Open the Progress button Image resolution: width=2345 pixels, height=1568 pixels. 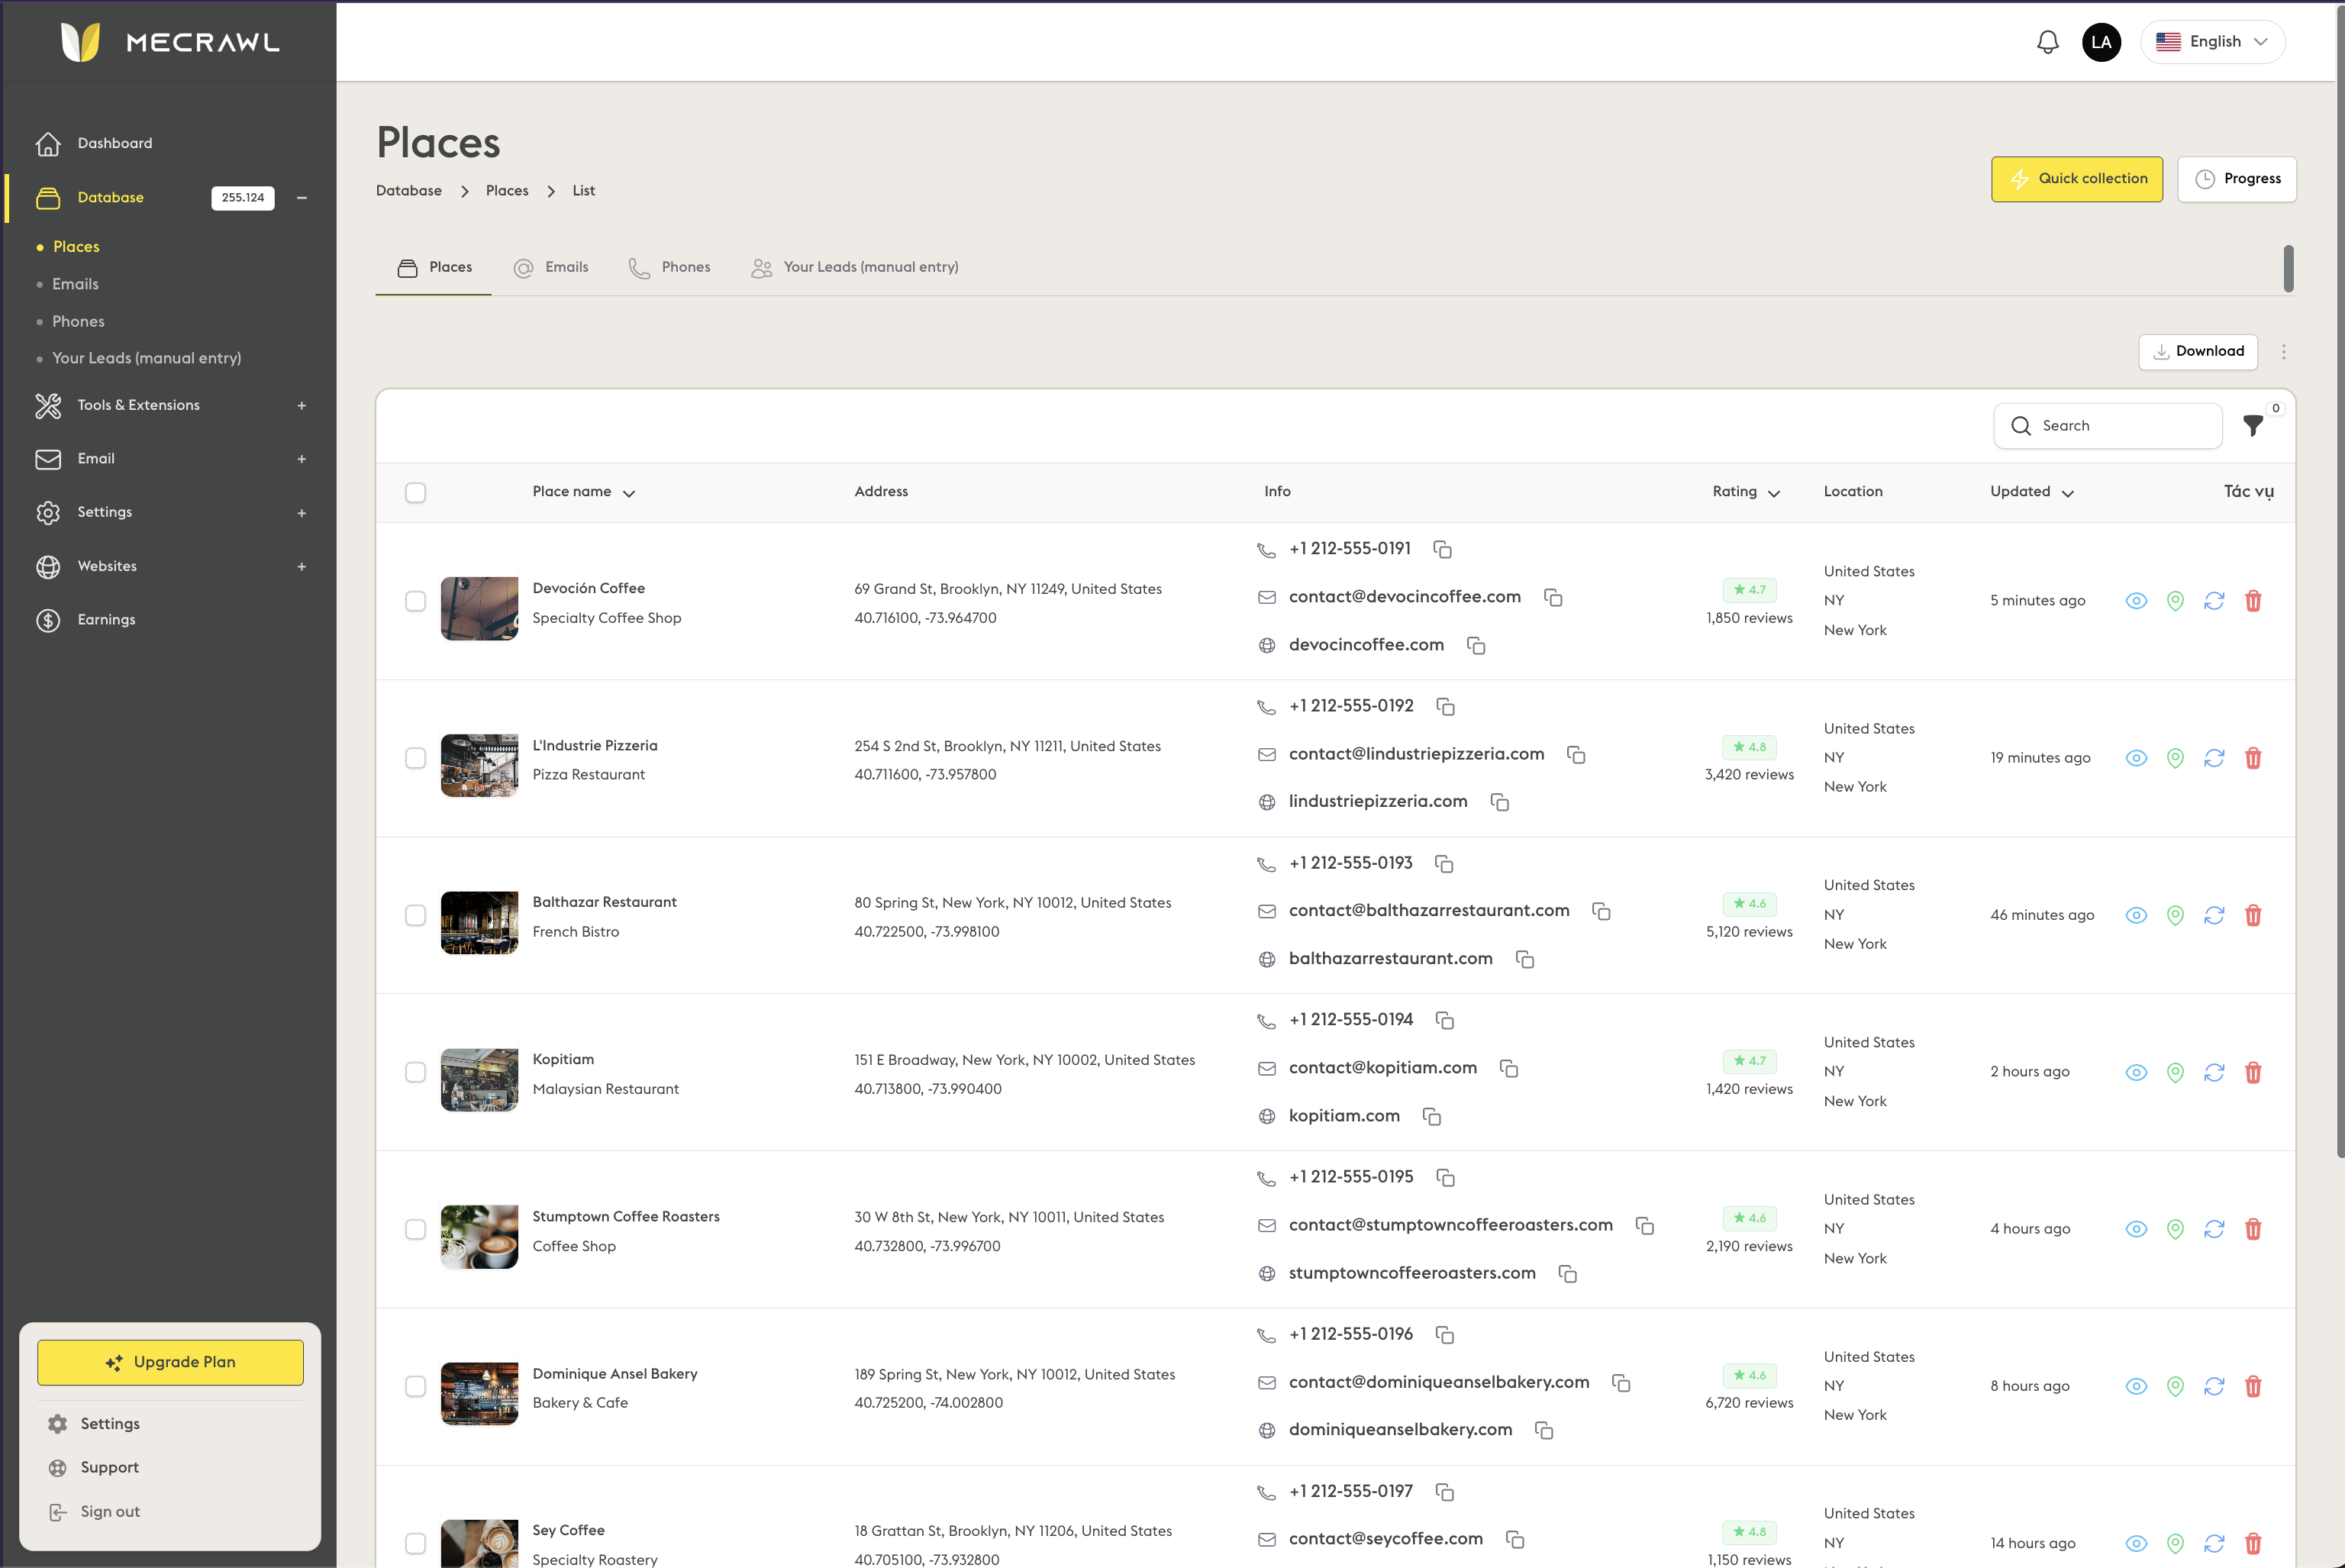coord(2237,179)
